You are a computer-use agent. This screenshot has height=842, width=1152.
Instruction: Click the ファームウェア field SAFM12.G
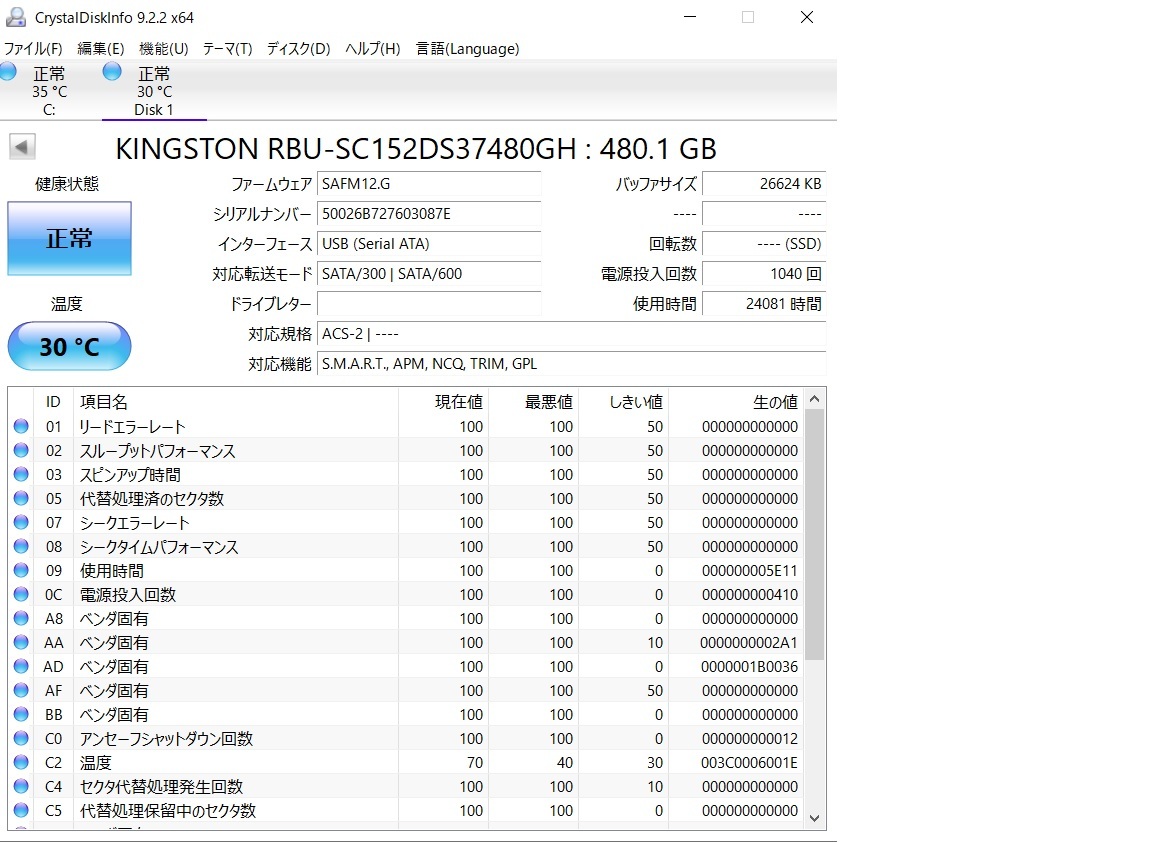pyautogui.click(x=429, y=184)
